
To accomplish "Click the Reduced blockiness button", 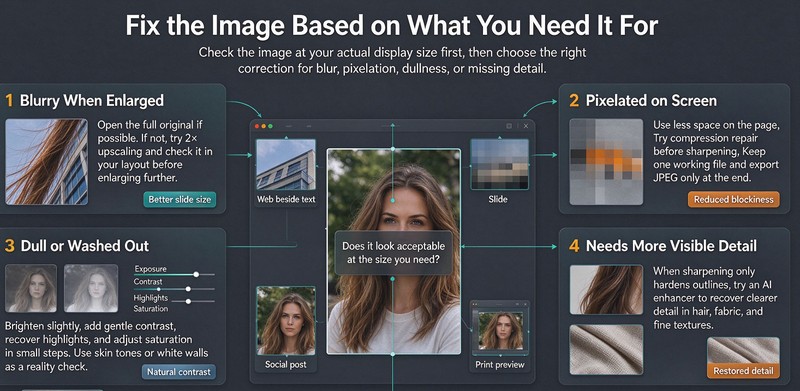I will [x=734, y=200].
